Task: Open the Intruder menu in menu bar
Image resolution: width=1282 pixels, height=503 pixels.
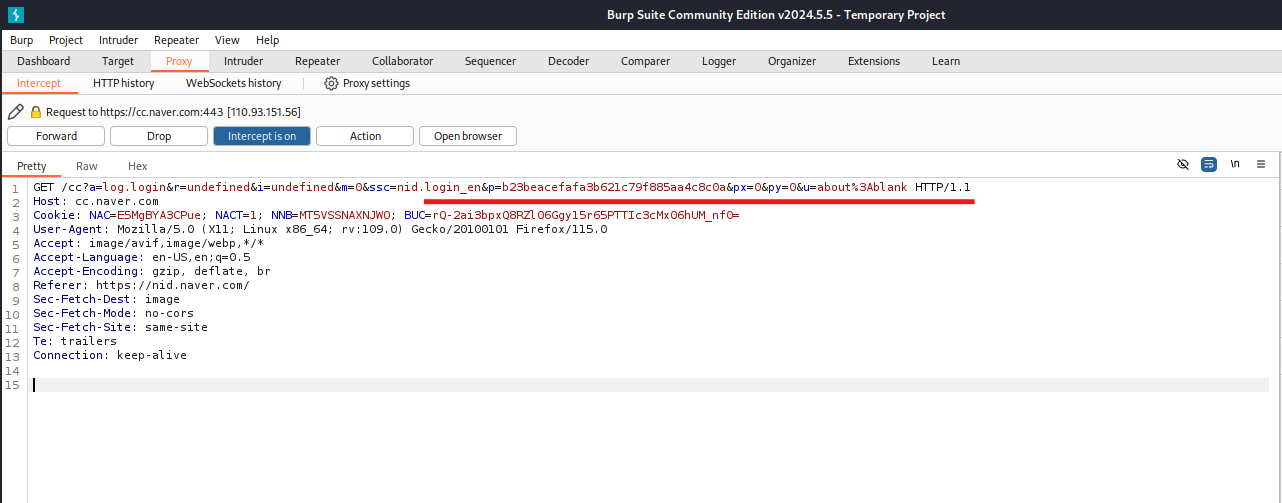Action: [119, 40]
